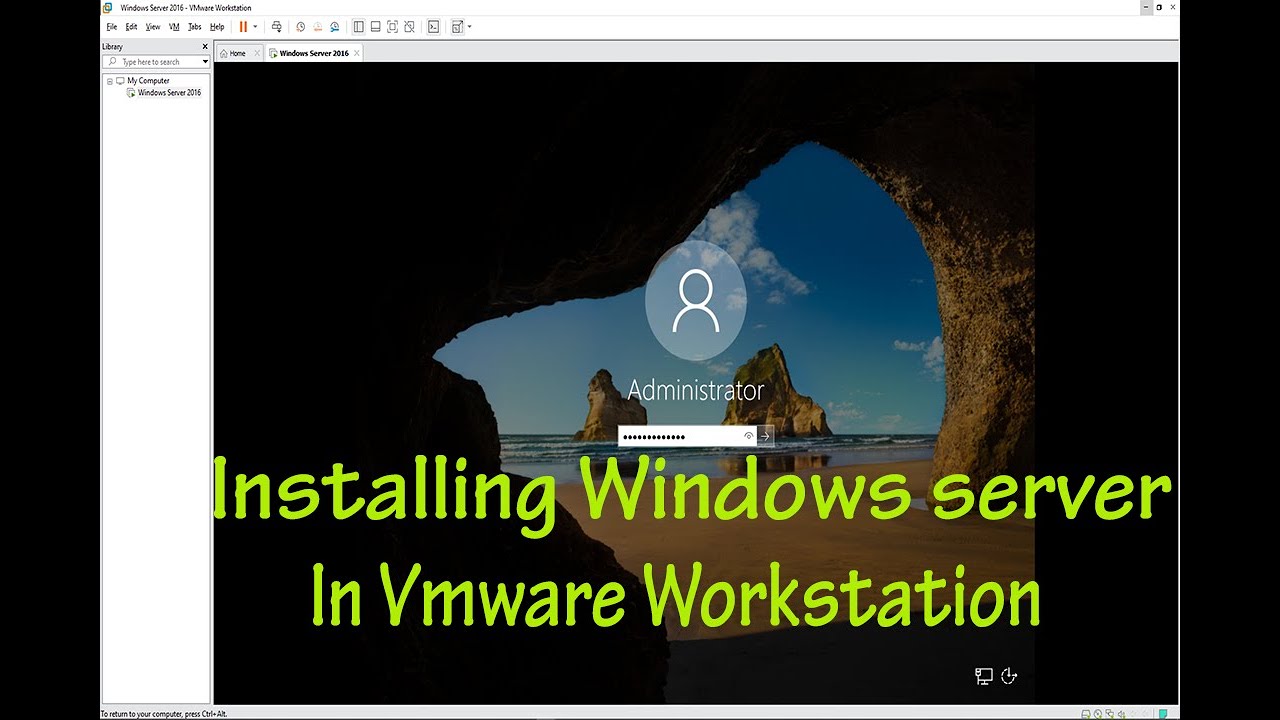The height and width of the screenshot is (720, 1280).
Task: Toggle the thumbnail bar toolbar icon
Action: (375, 27)
